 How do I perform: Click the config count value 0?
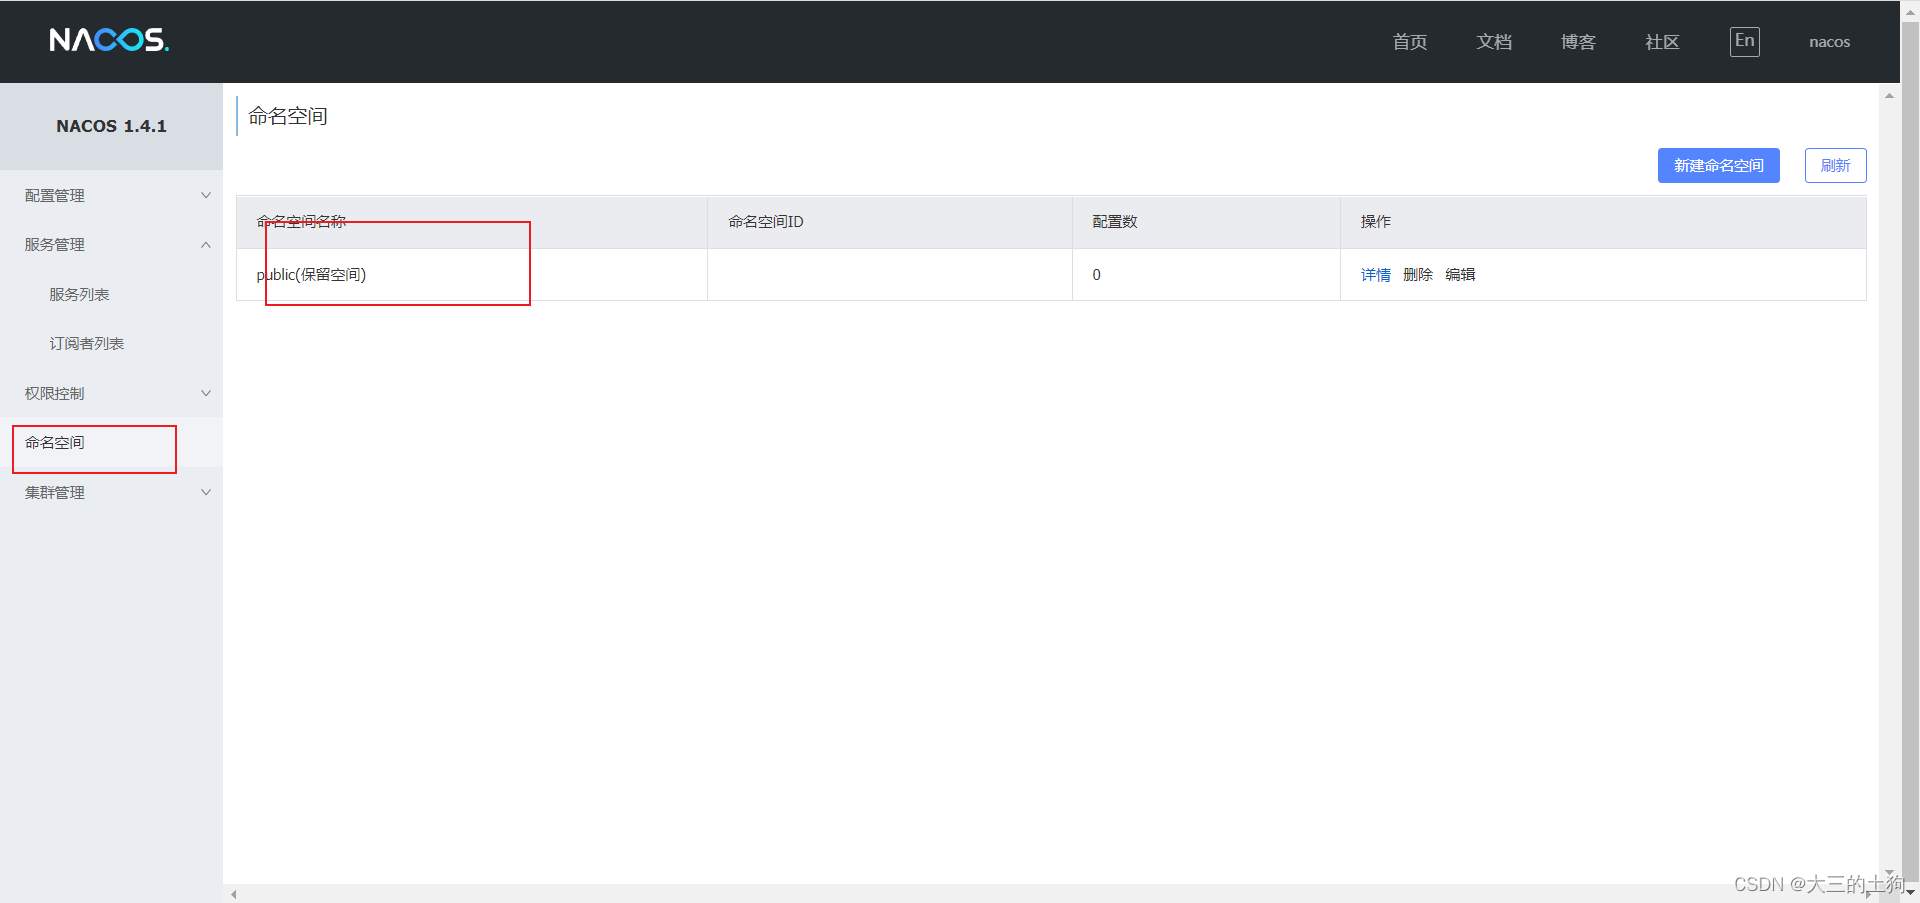pos(1096,274)
